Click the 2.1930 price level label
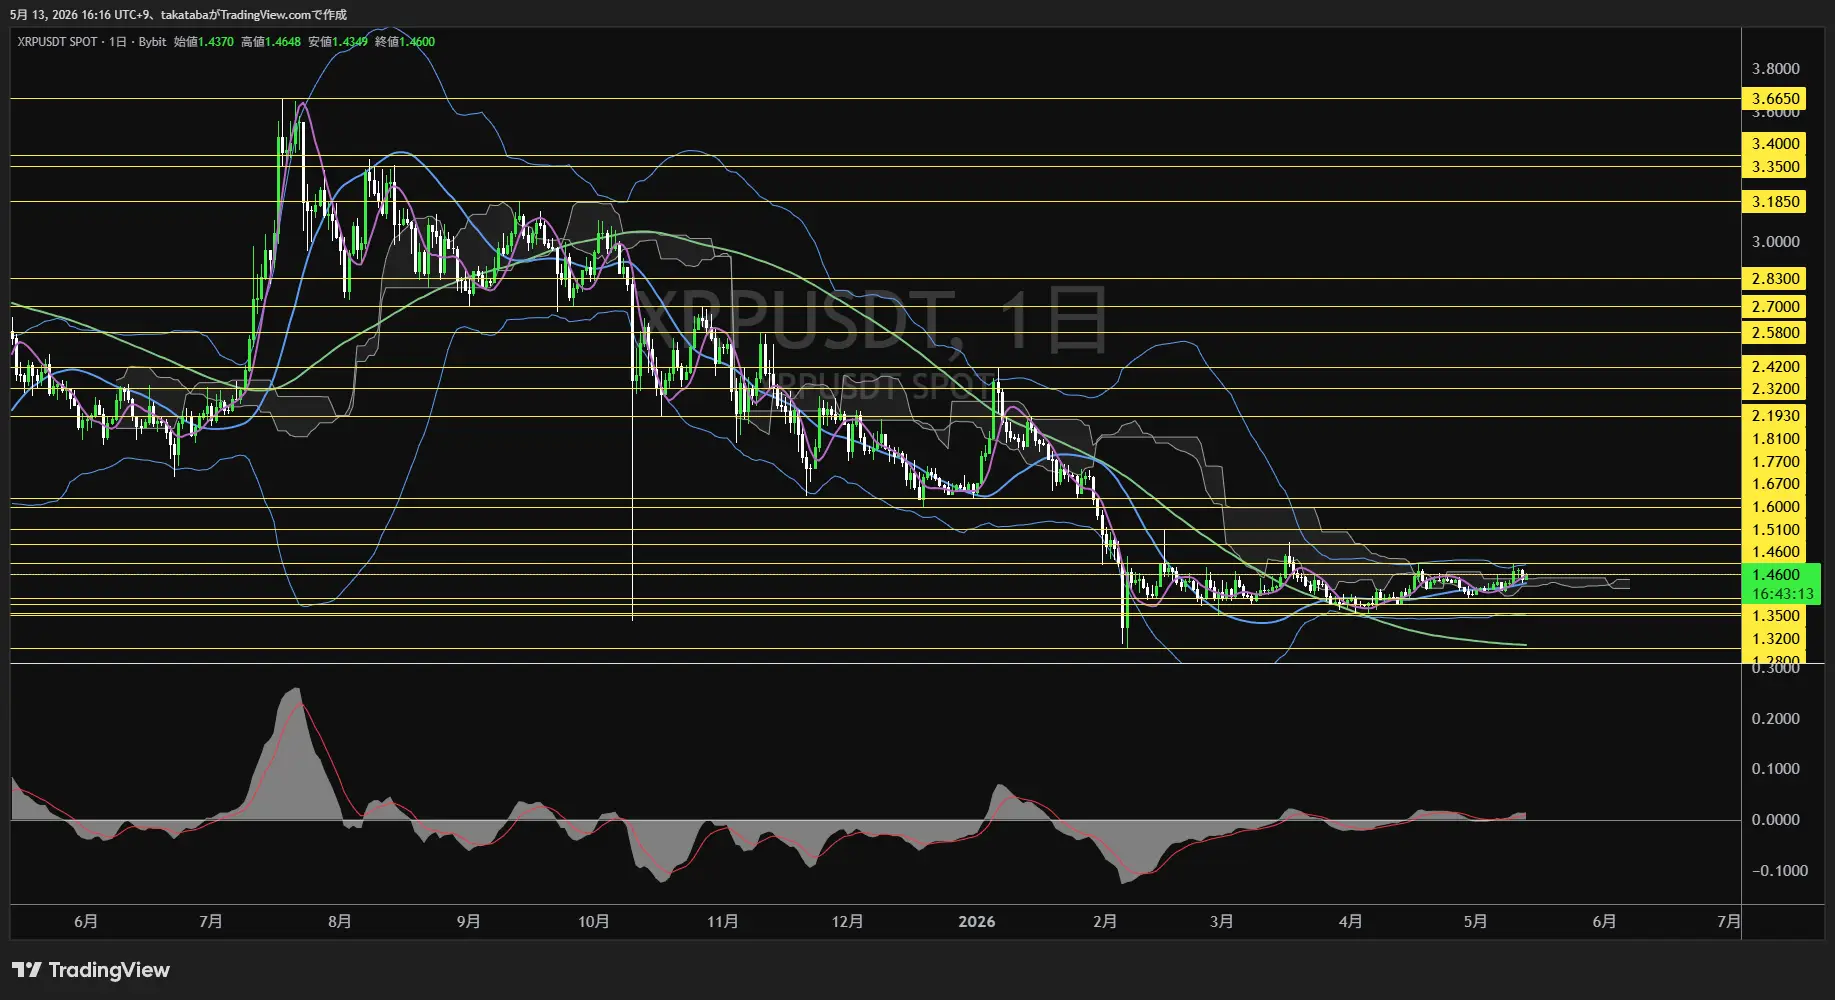Screen dimensions: 1835x1000 [1775, 416]
